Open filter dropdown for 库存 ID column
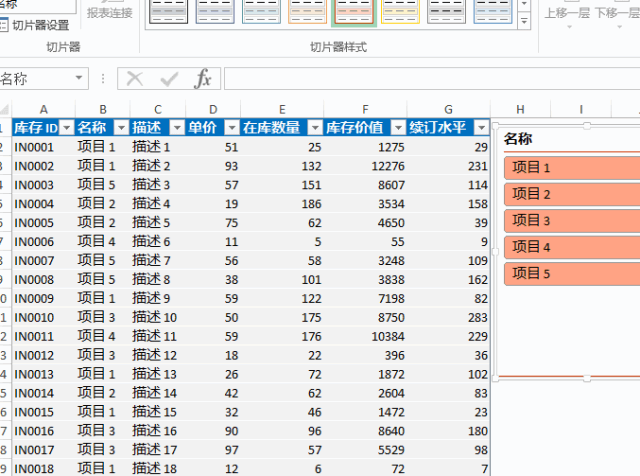 click(67, 127)
